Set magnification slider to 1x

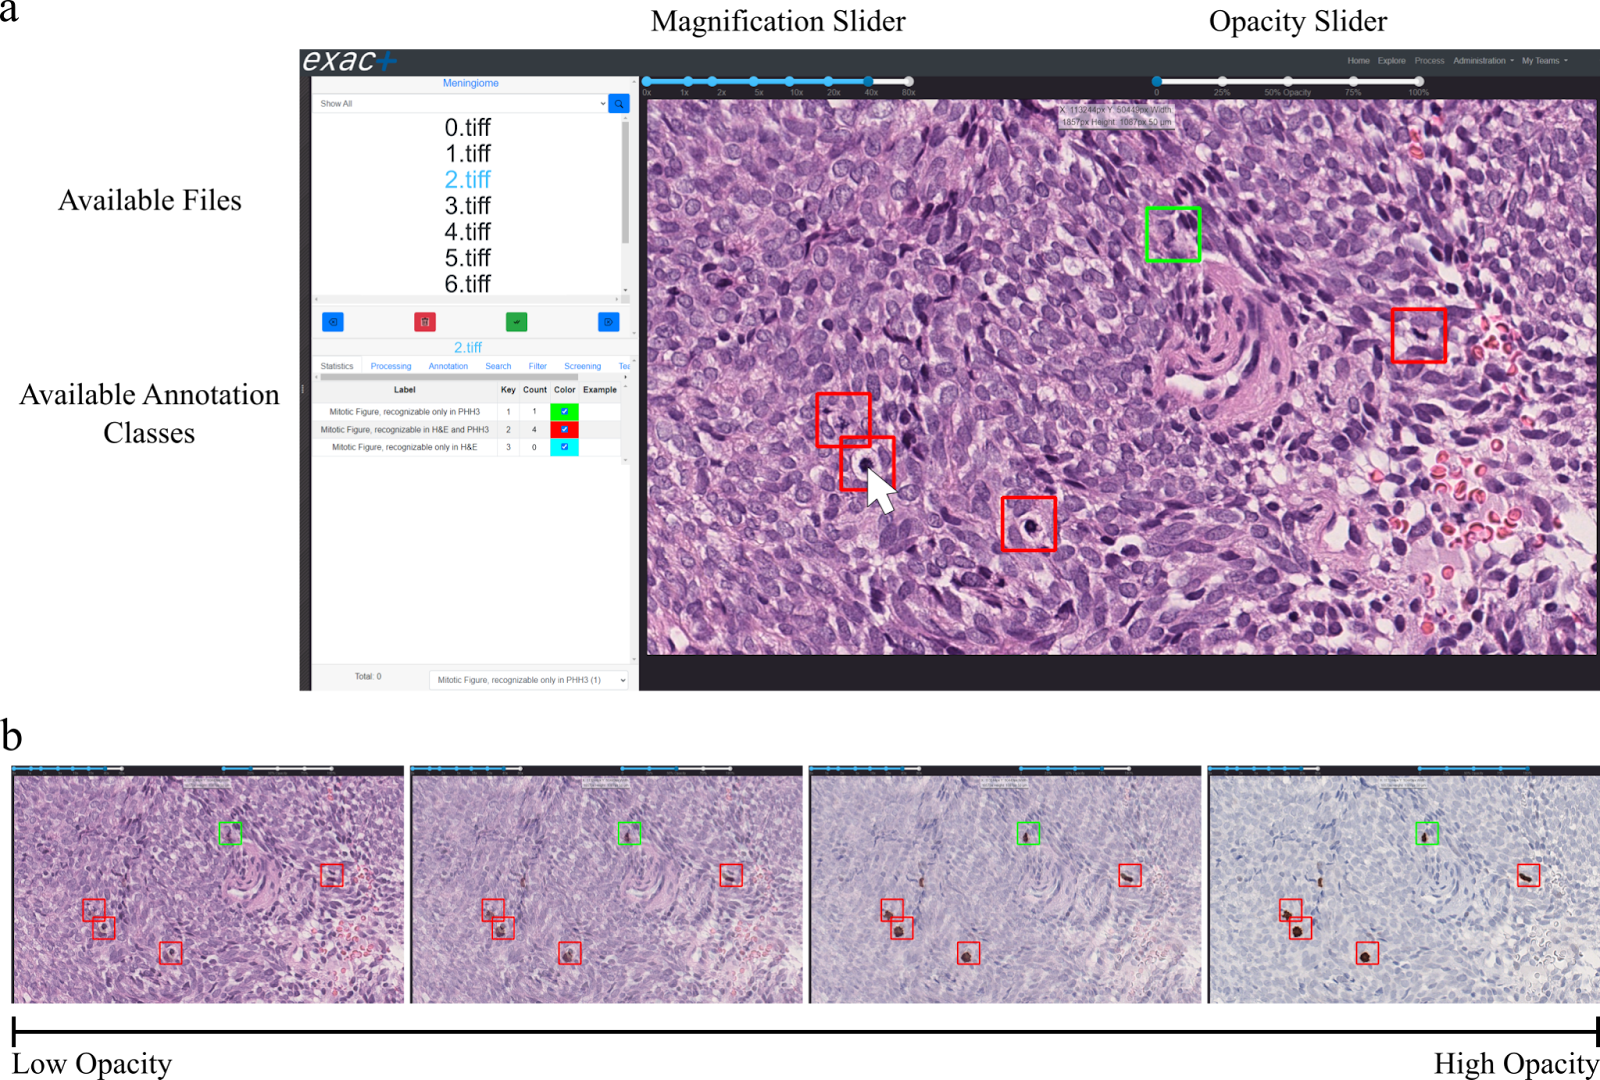click(x=687, y=81)
